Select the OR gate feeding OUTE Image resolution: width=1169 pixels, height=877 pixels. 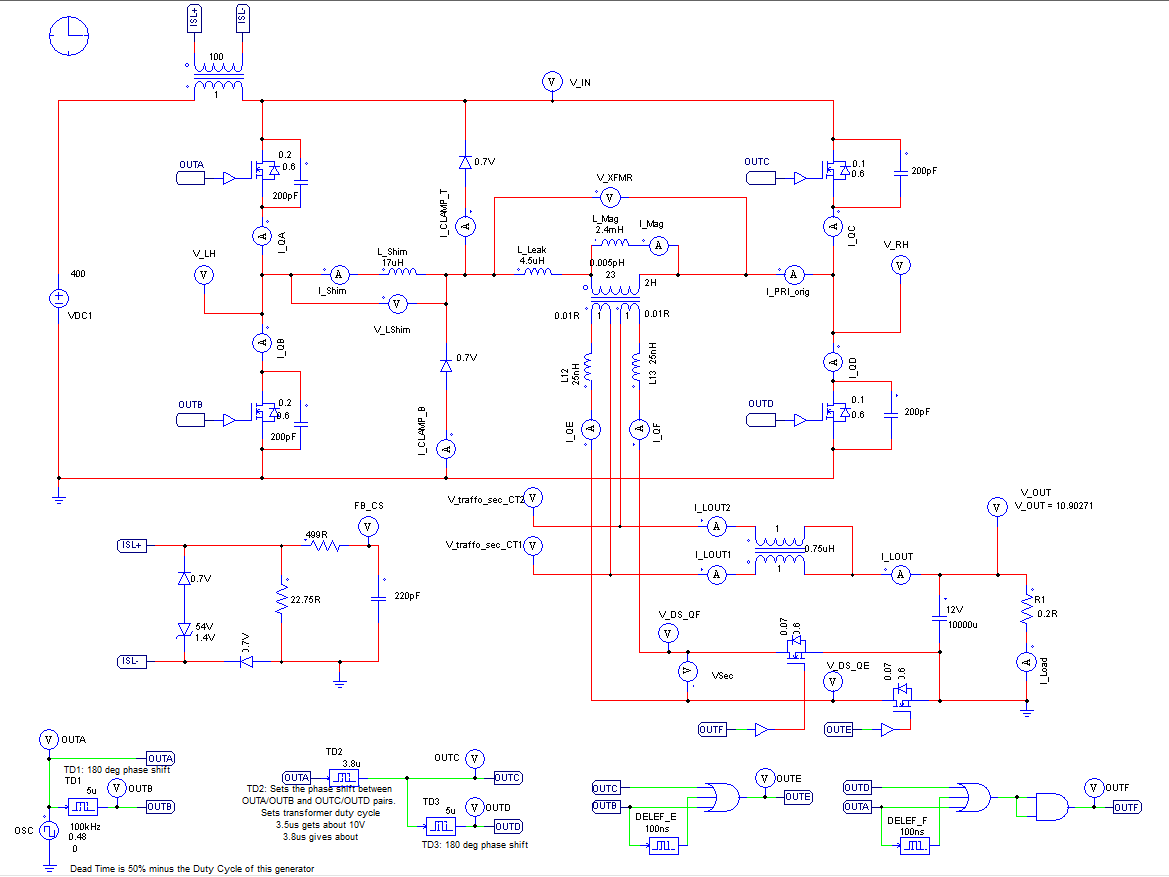click(722, 797)
